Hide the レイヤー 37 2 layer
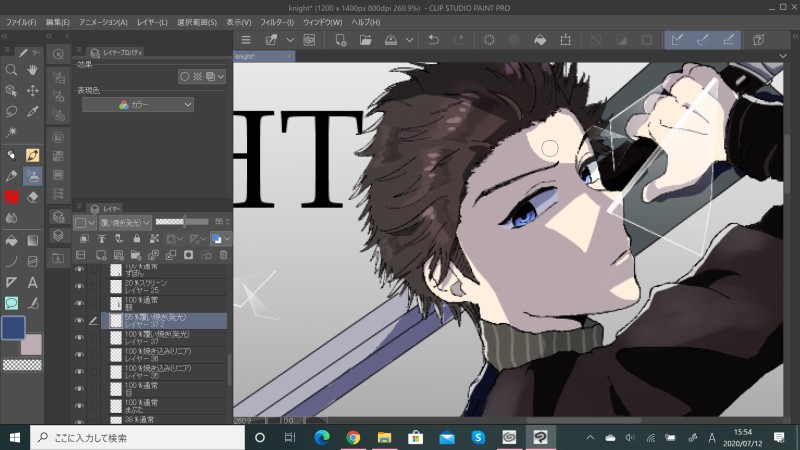Viewport: 800px width, 450px height. point(79,320)
